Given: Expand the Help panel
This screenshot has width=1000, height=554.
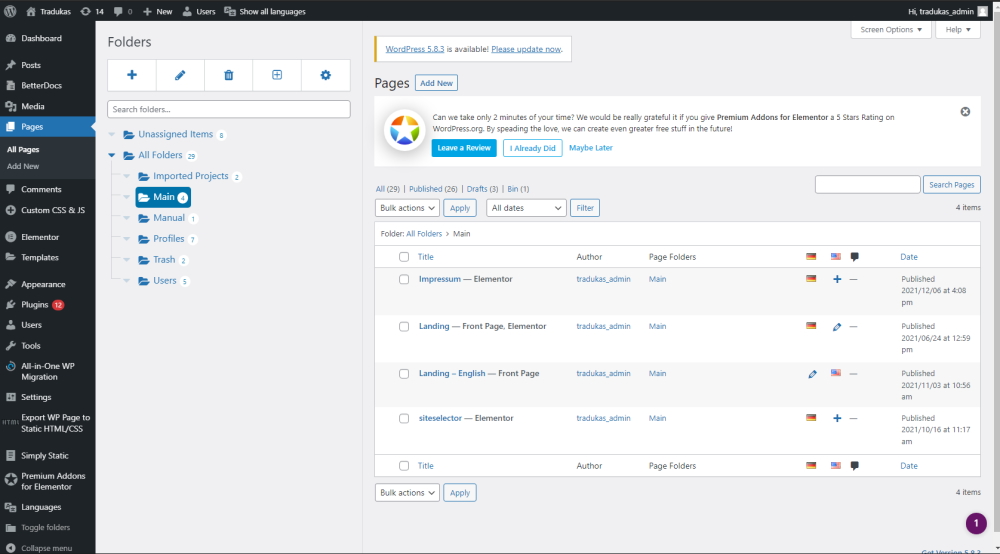Looking at the screenshot, I should point(958,29).
